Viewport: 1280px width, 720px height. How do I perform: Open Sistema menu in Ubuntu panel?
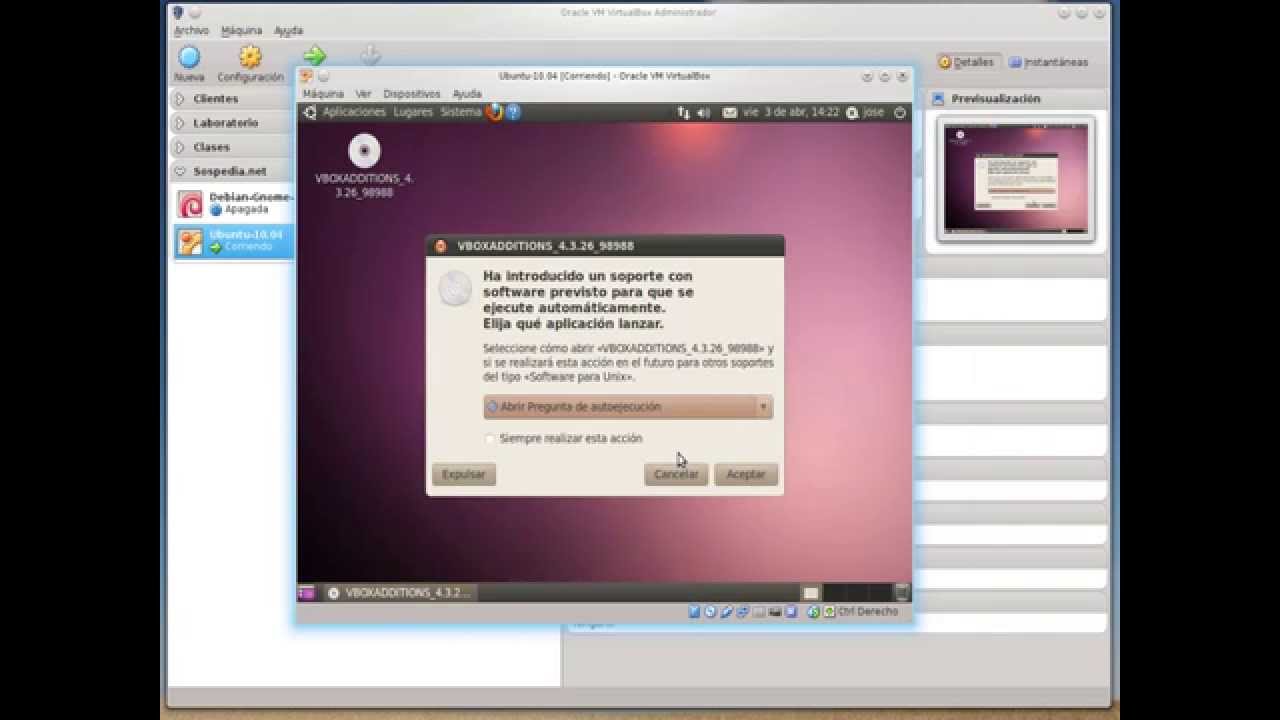tap(461, 112)
